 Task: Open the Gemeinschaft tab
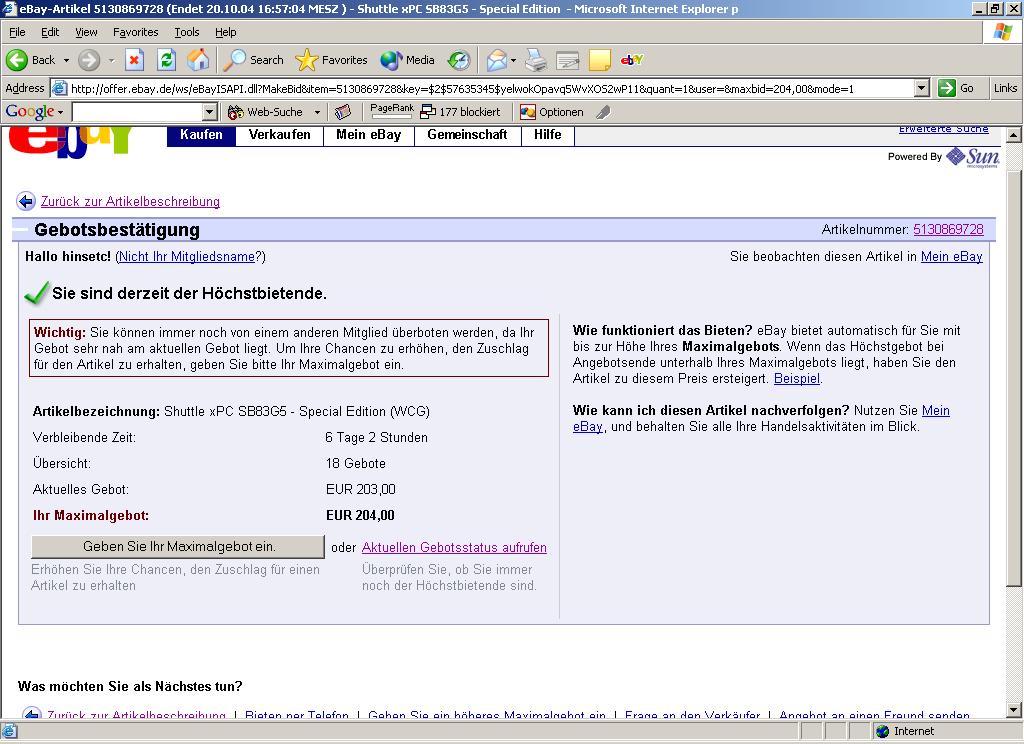[467, 135]
